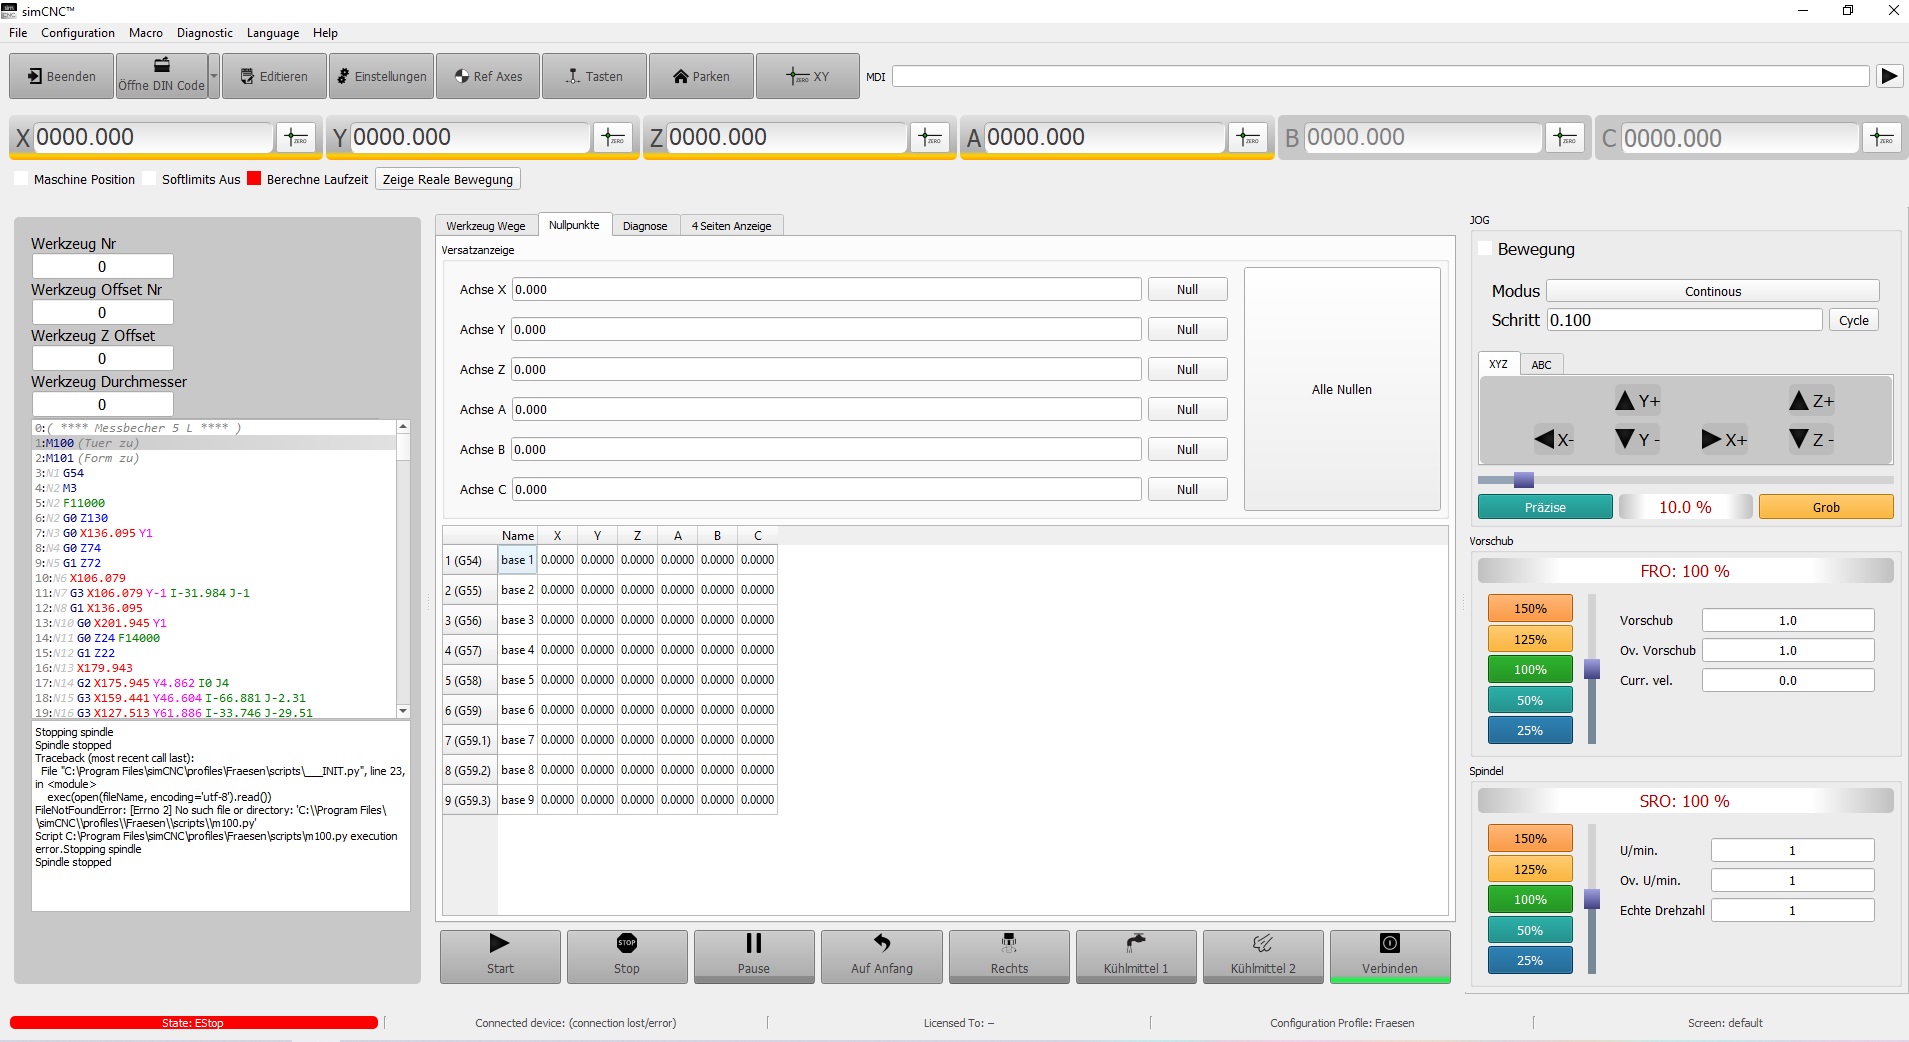This screenshot has width=1909, height=1042.
Task: Enable the Bewegung checkbox
Action: coord(1485,249)
